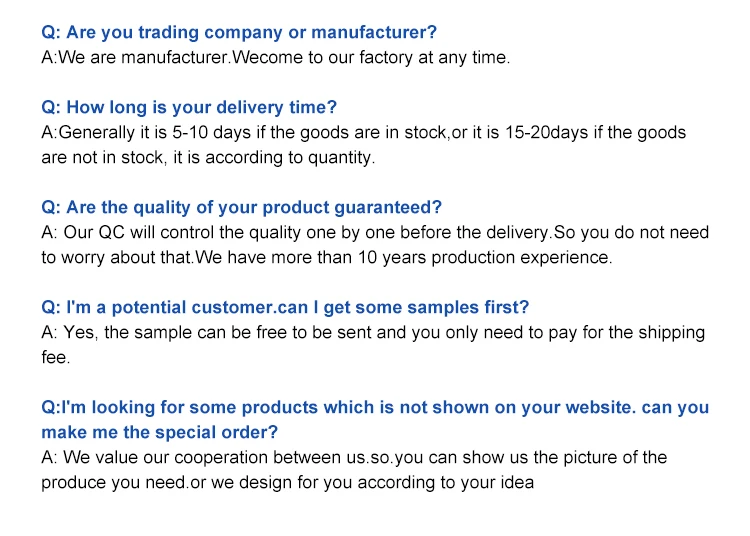Click the potential customer samples question
This screenshot has height=536, width=750.
[x=285, y=307]
